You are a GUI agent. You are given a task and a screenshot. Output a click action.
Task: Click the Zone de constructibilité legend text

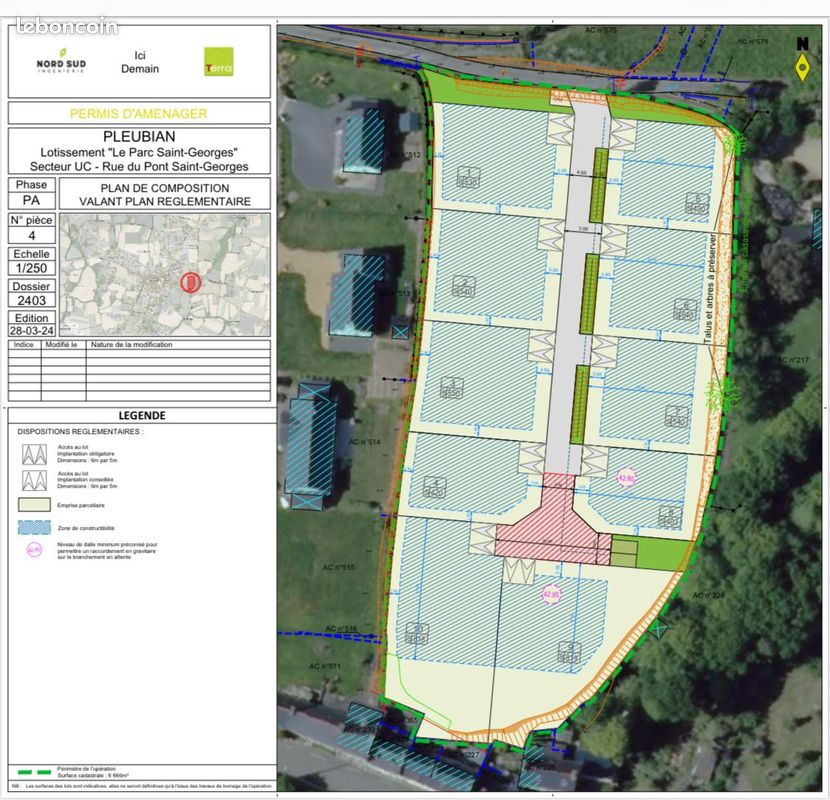86,528
